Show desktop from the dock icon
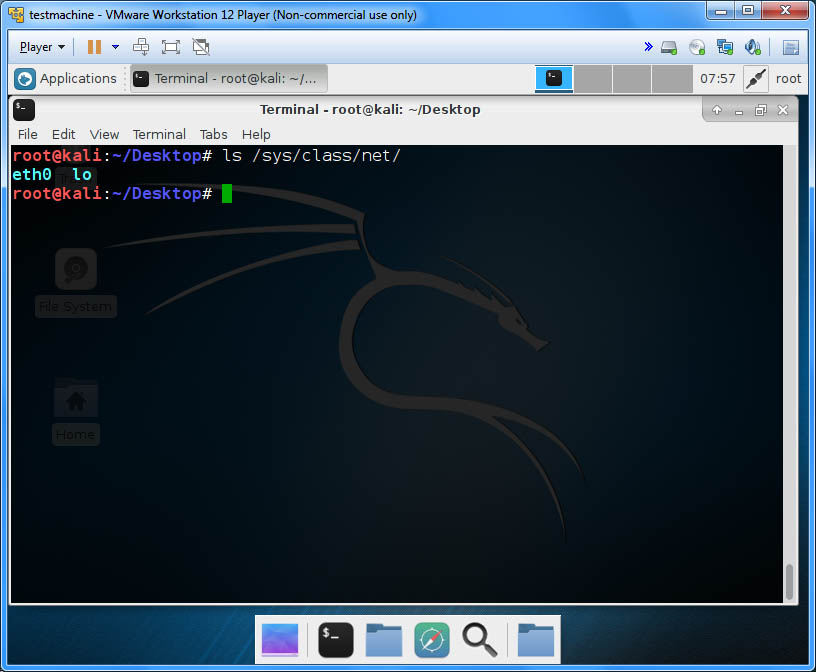 (x=280, y=640)
